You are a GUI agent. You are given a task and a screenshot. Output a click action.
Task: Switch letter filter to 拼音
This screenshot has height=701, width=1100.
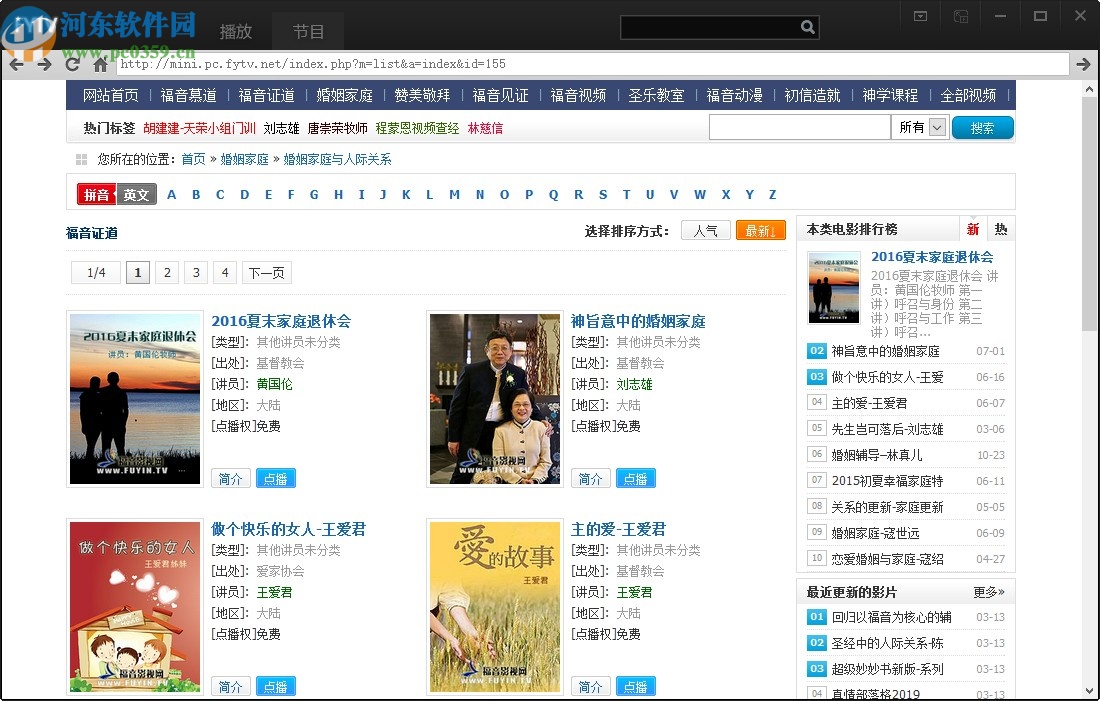[96, 194]
